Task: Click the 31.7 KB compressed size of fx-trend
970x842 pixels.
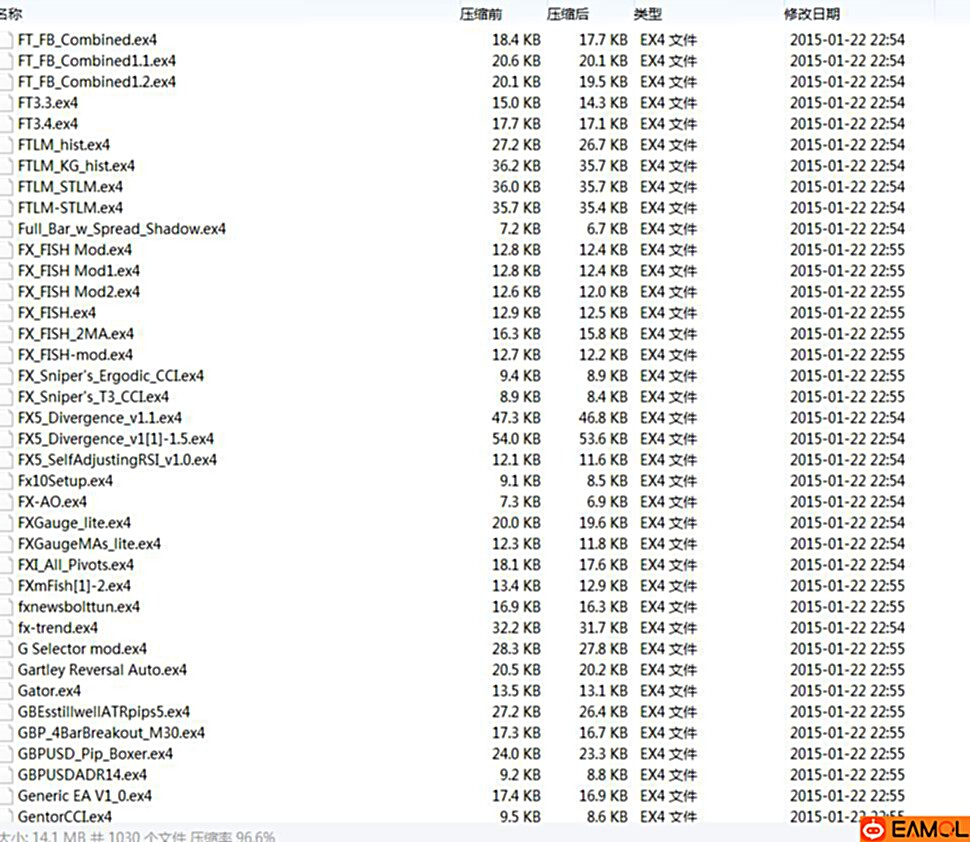Action: pos(603,629)
